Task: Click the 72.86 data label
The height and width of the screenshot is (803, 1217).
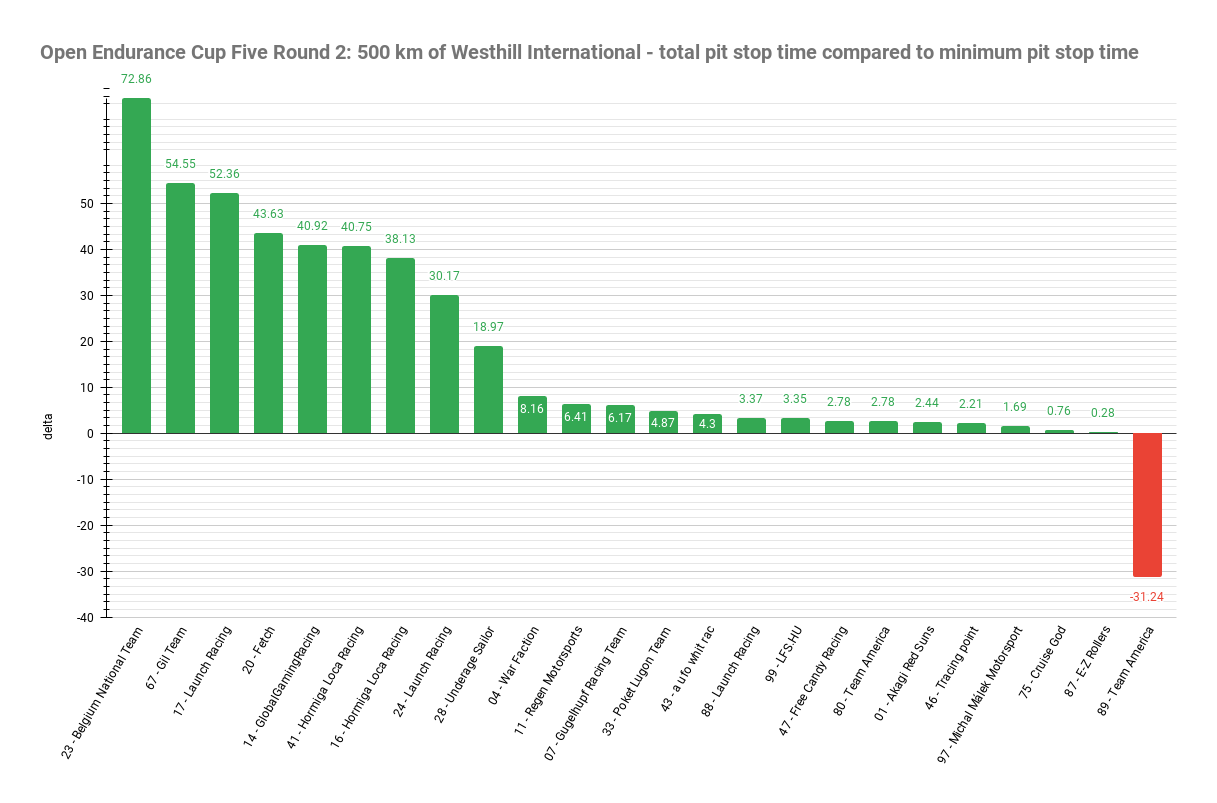Action: pyautogui.click(x=136, y=78)
